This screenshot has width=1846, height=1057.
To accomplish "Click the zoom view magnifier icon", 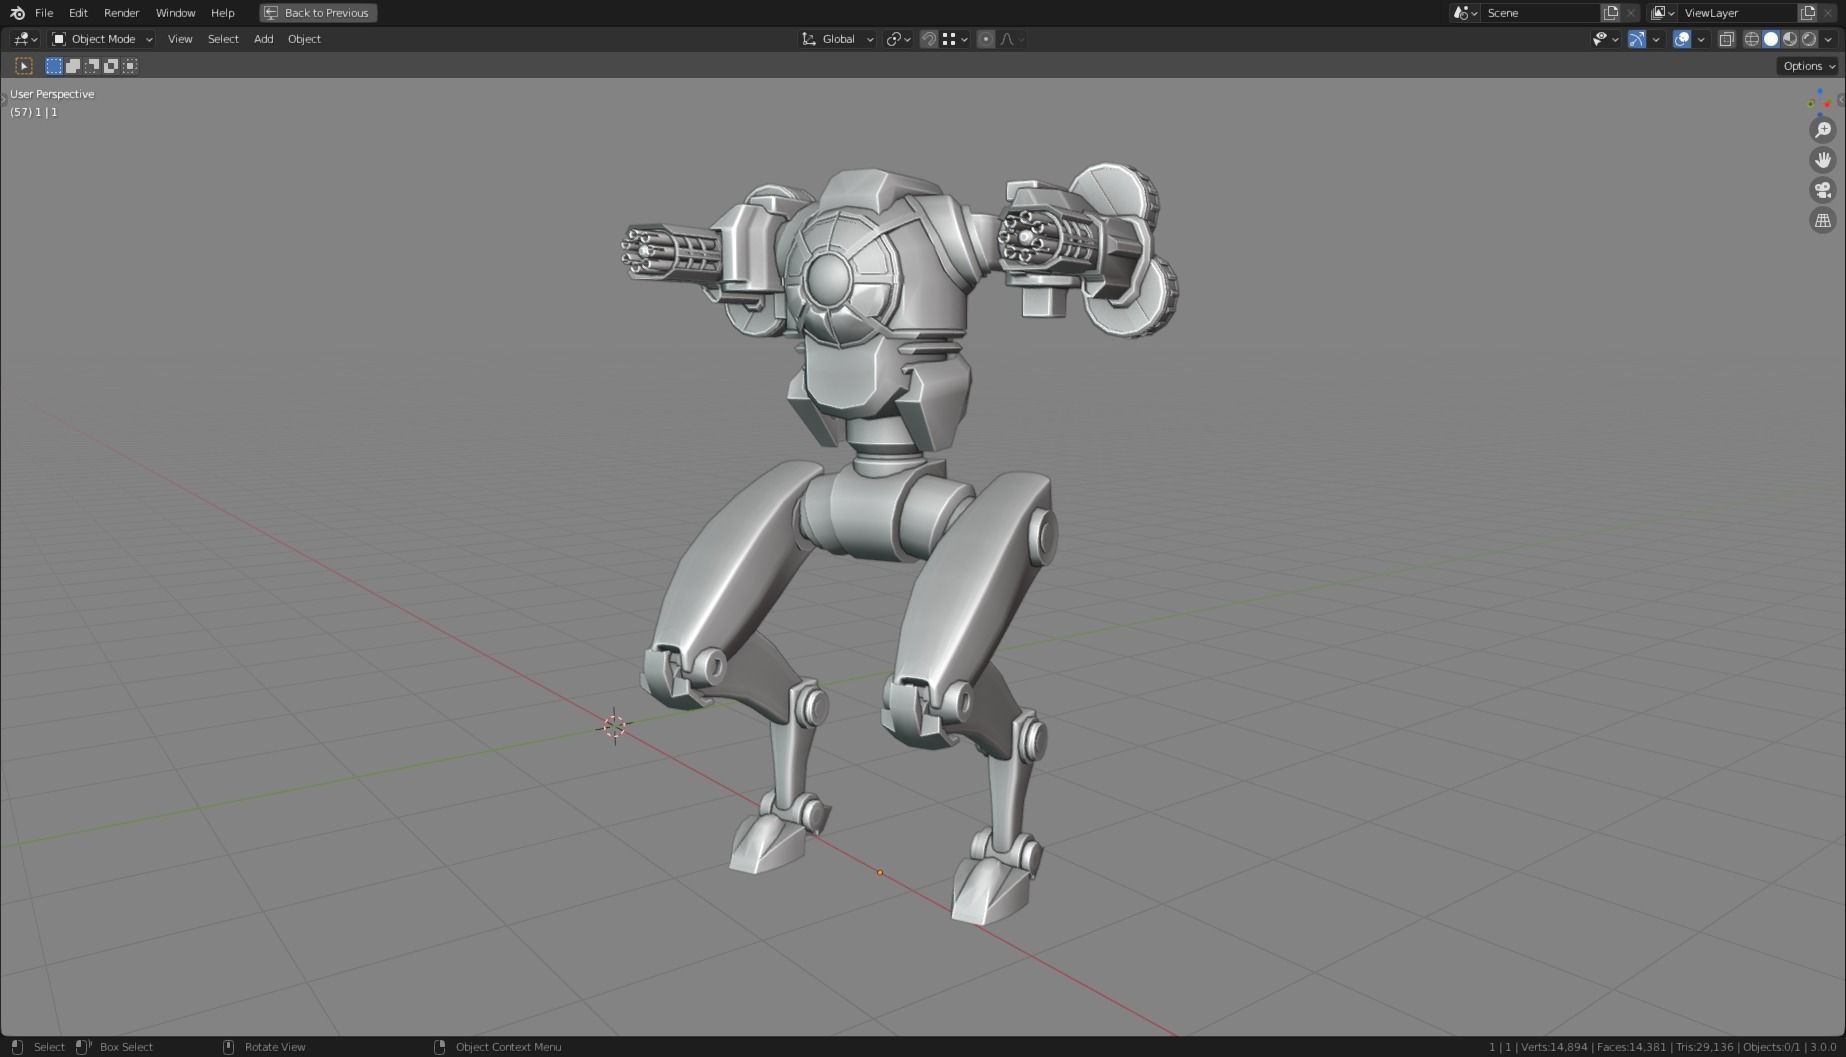I will 1823,130.
